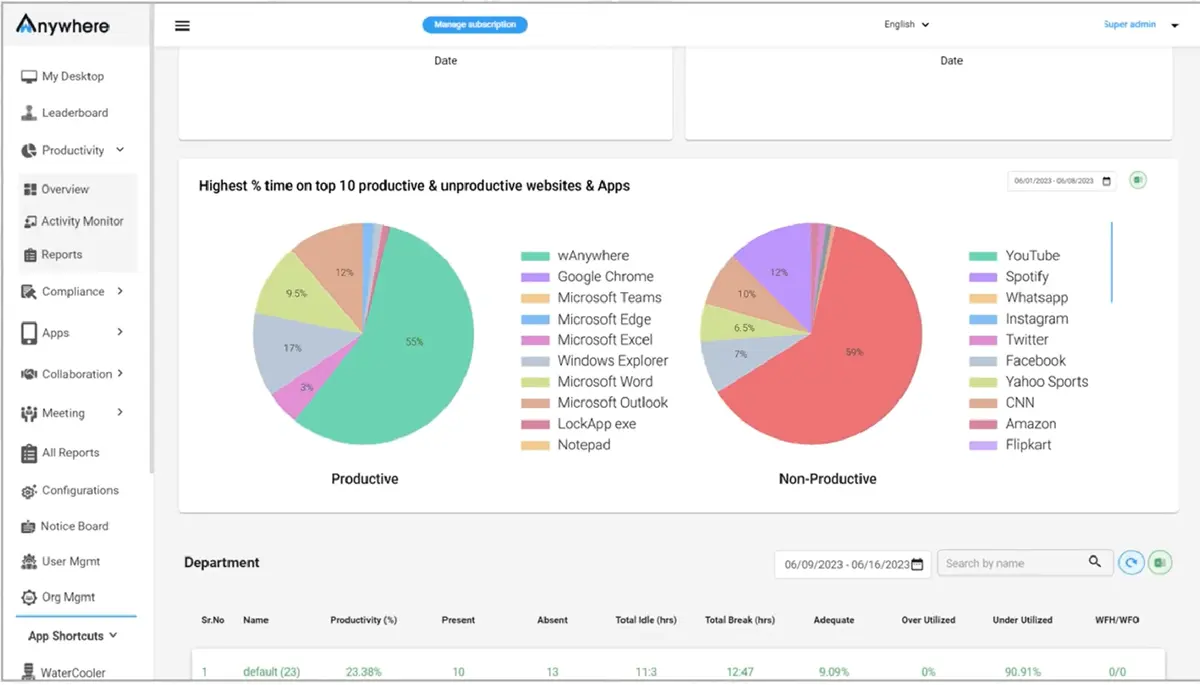This screenshot has width=1200, height=685.
Task: Click the Overview grid icon
Action: coord(31,189)
